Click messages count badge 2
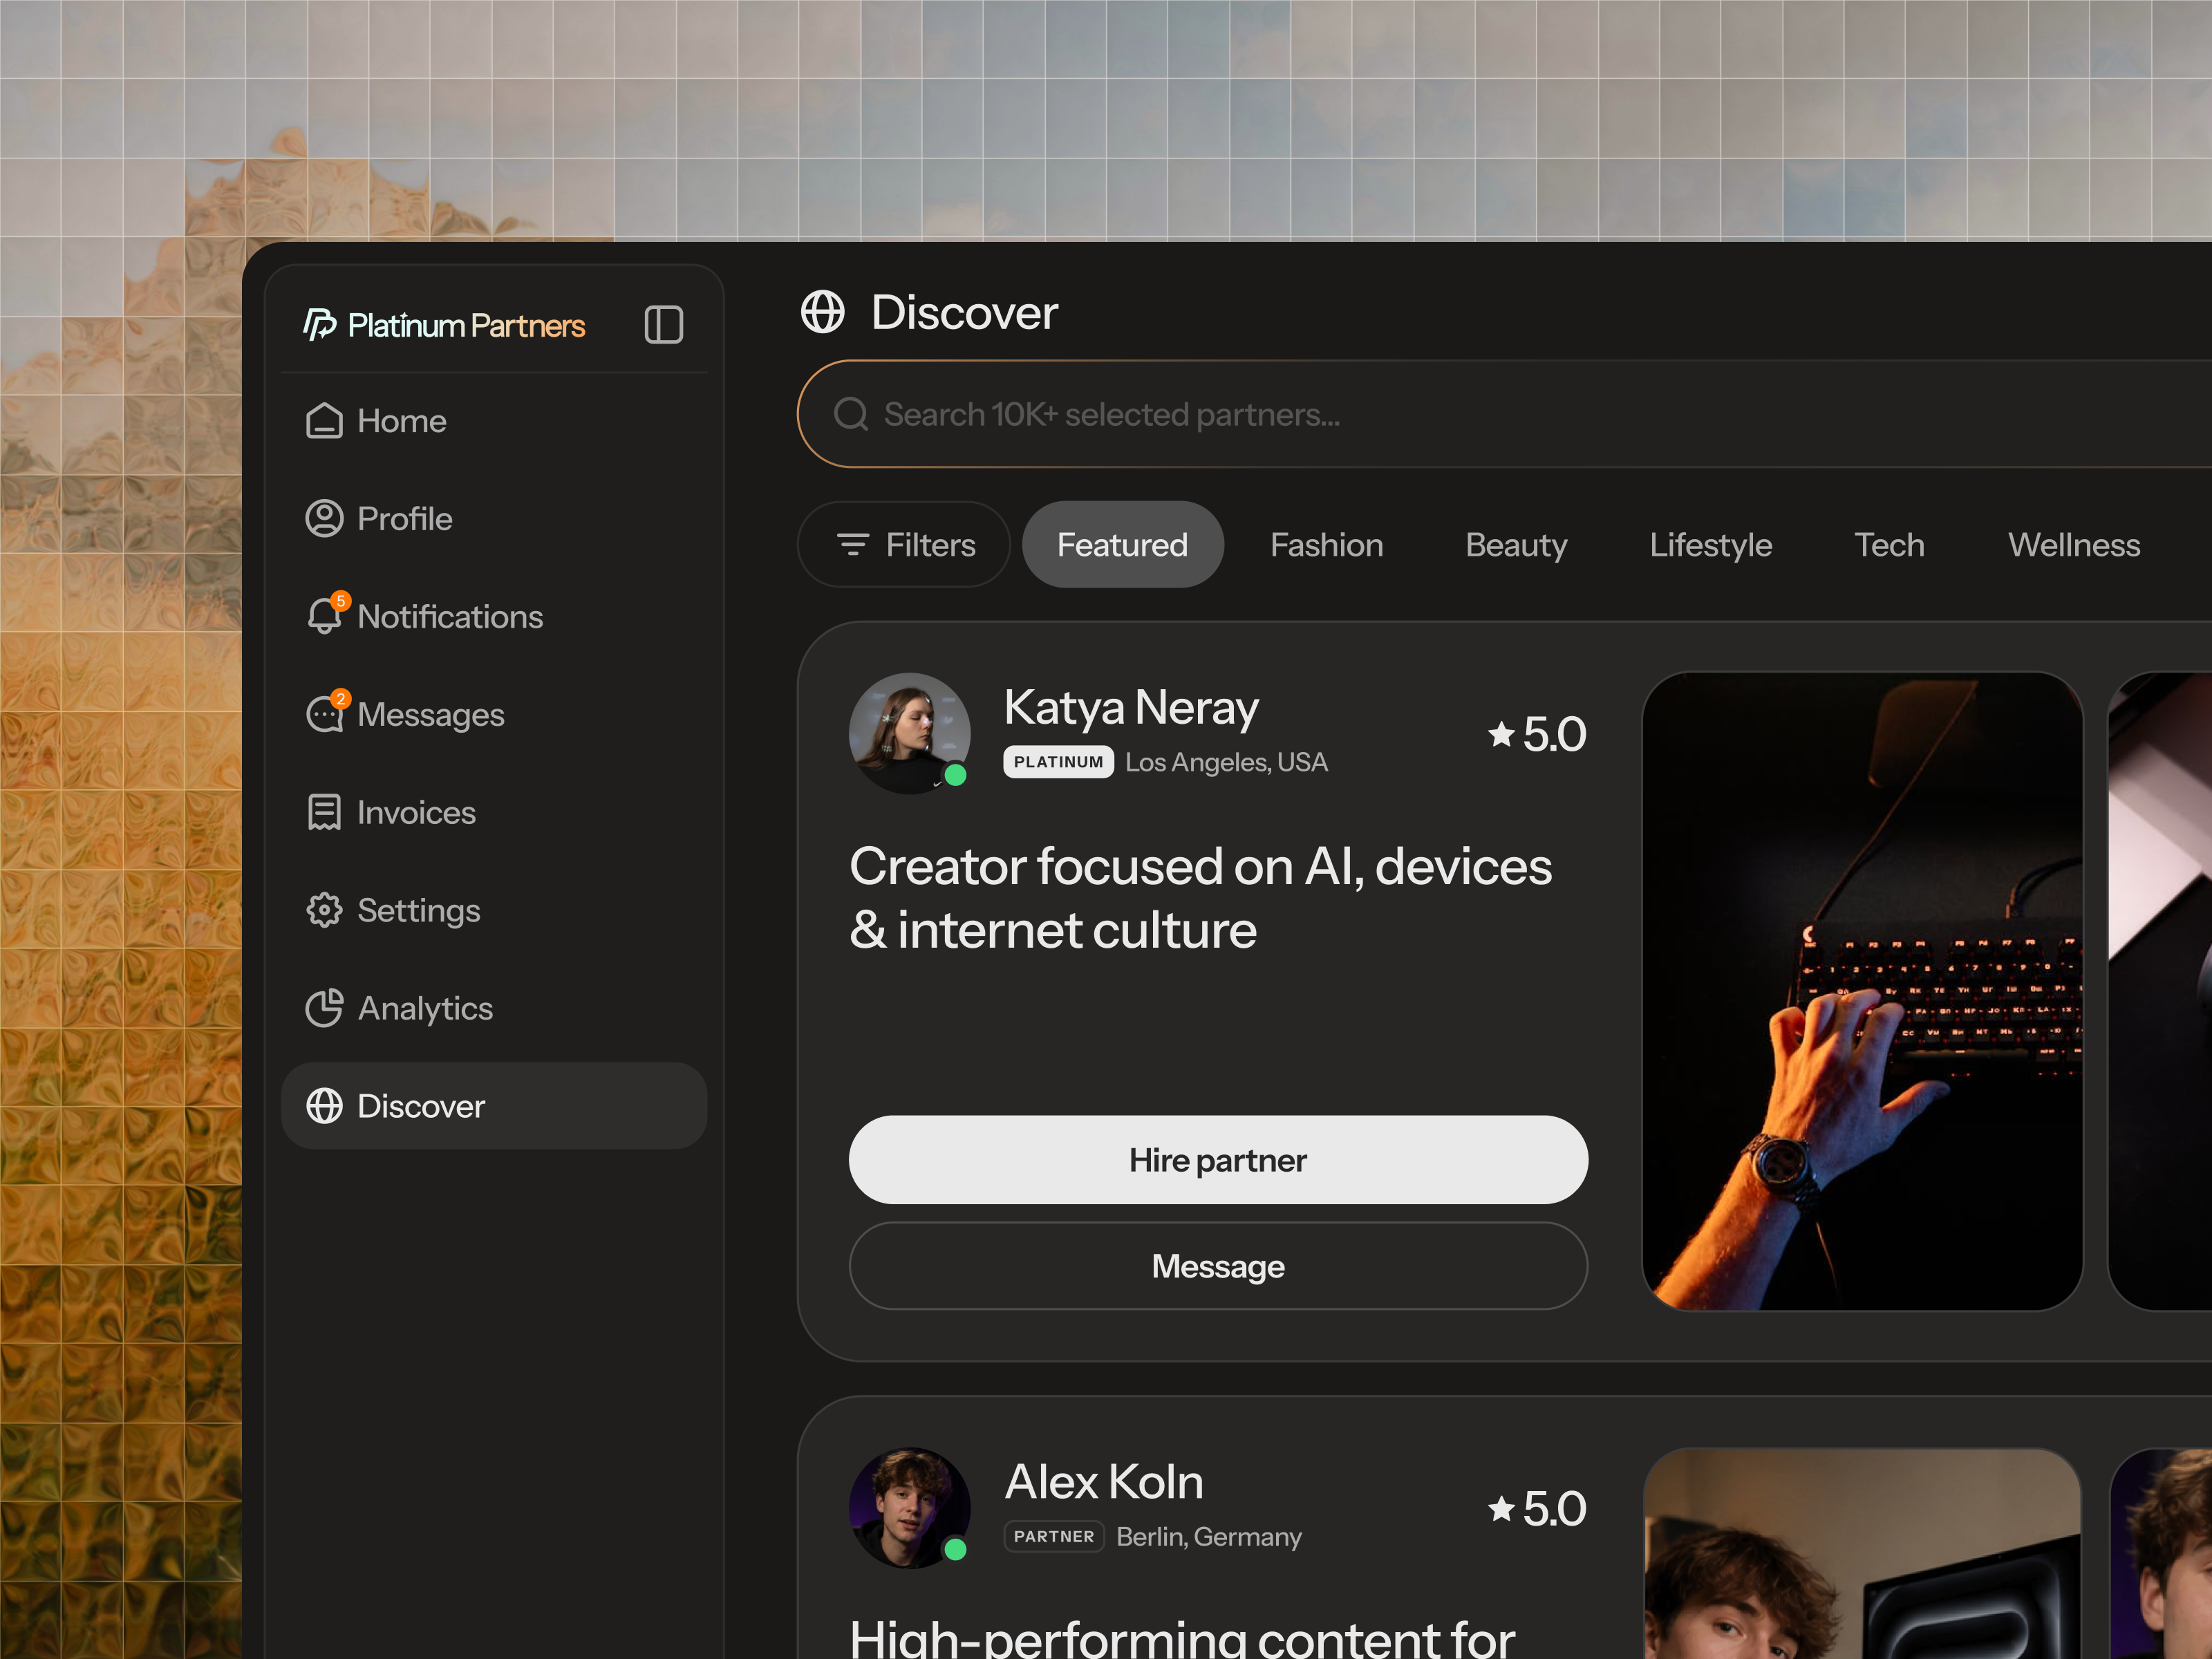 coord(341,699)
